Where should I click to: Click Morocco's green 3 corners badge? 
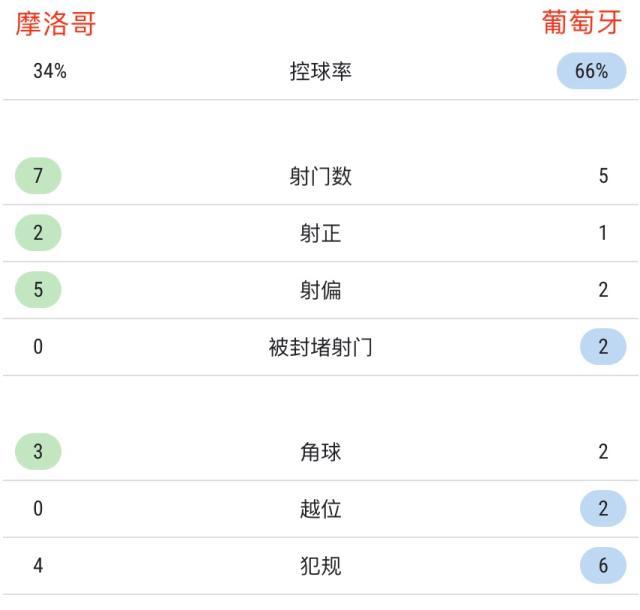point(38,452)
